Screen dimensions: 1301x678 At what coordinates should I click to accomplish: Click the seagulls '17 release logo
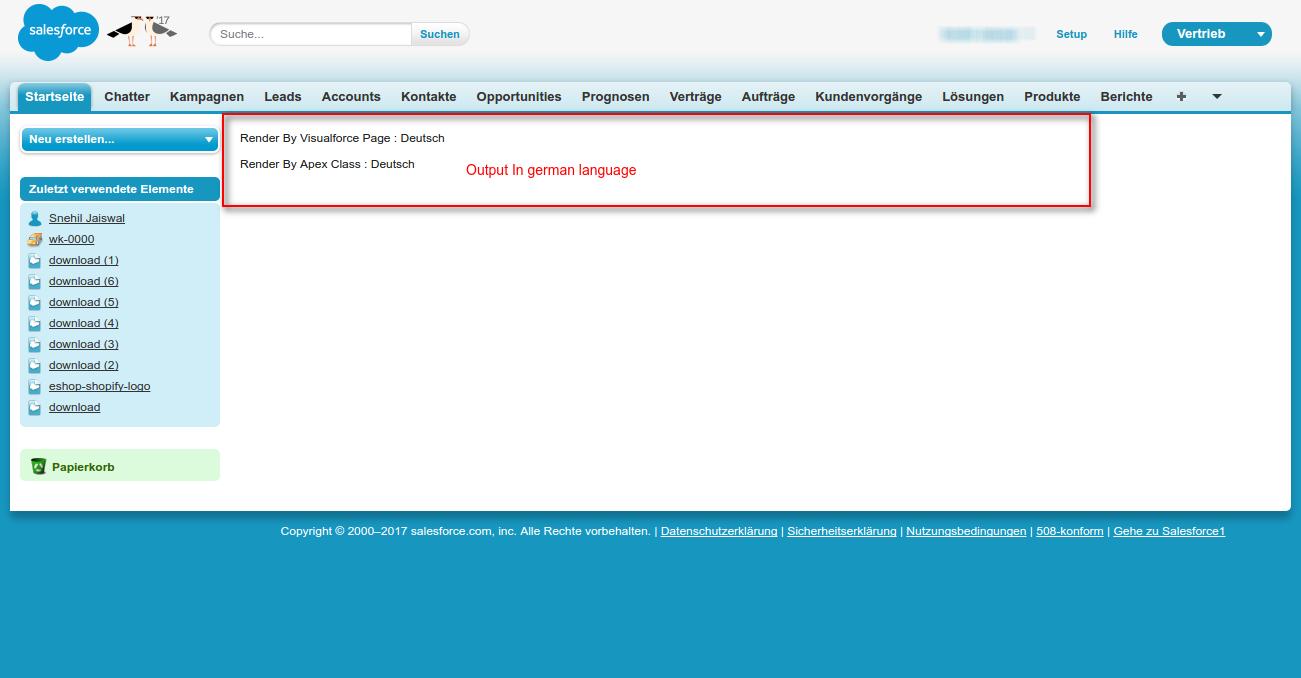pyautogui.click(x=142, y=31)
